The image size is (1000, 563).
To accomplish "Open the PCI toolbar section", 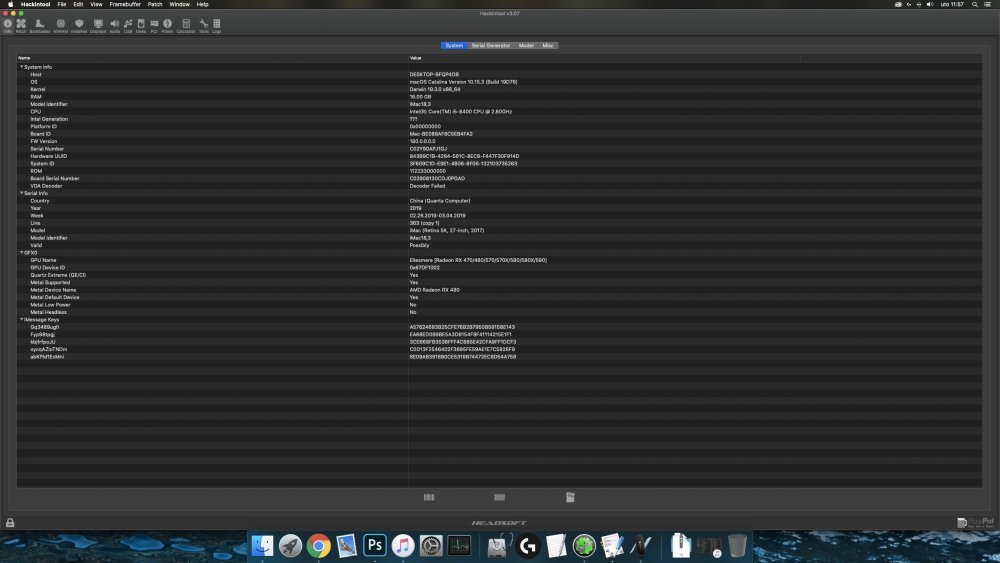I will 154,26.
